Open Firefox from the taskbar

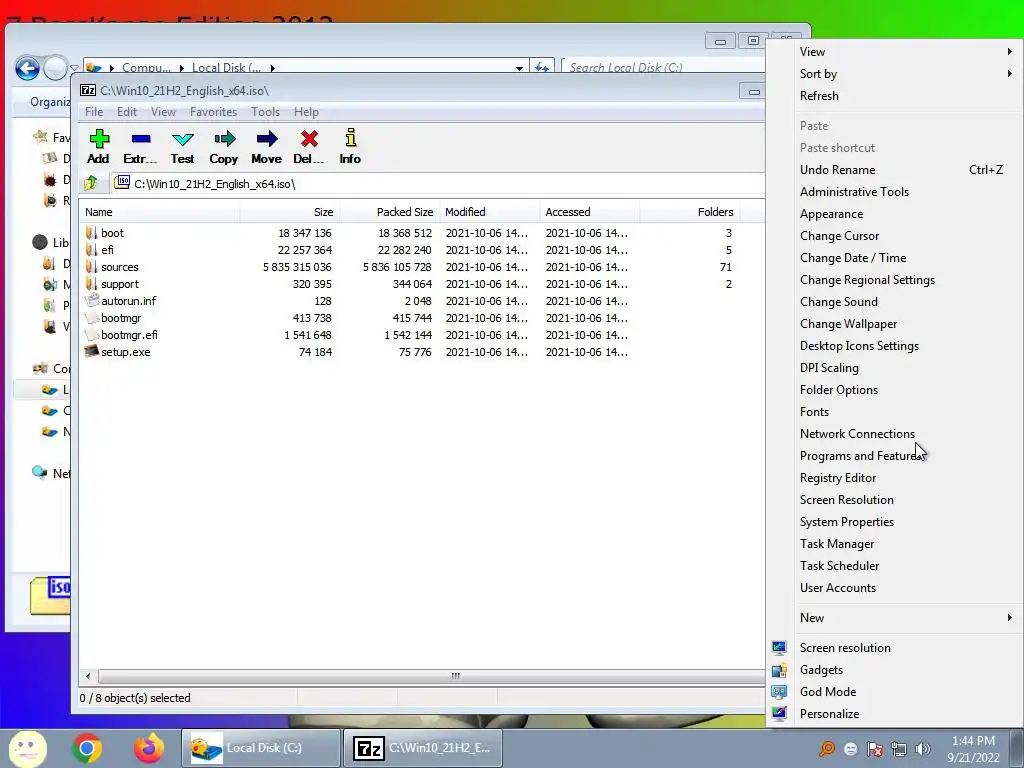pyautogui.click(x=149, y=748)
